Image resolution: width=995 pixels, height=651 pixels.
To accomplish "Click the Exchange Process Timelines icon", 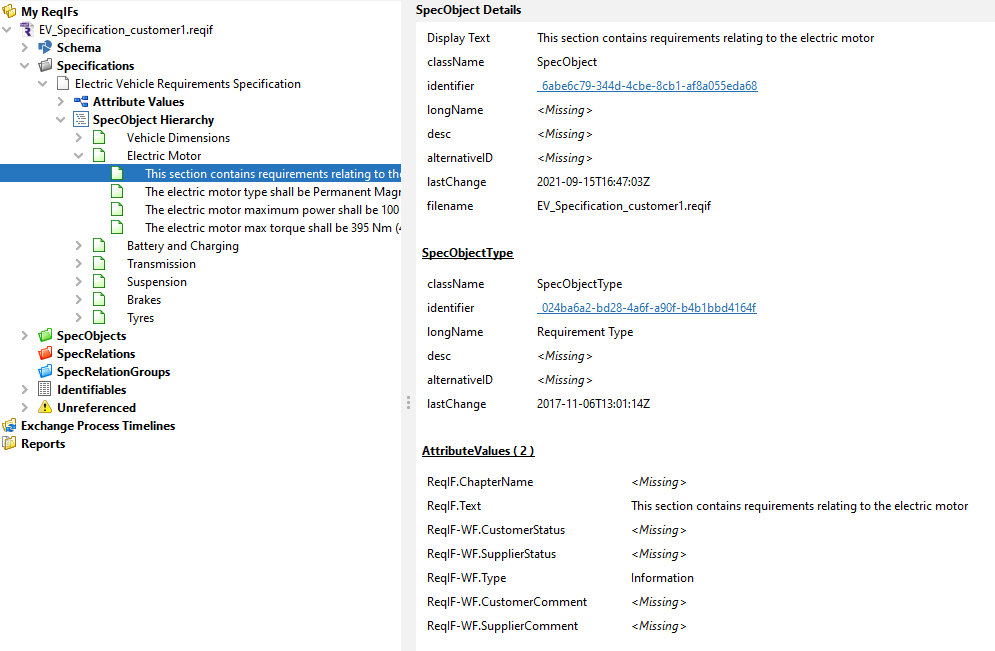I will coord(9,426).
